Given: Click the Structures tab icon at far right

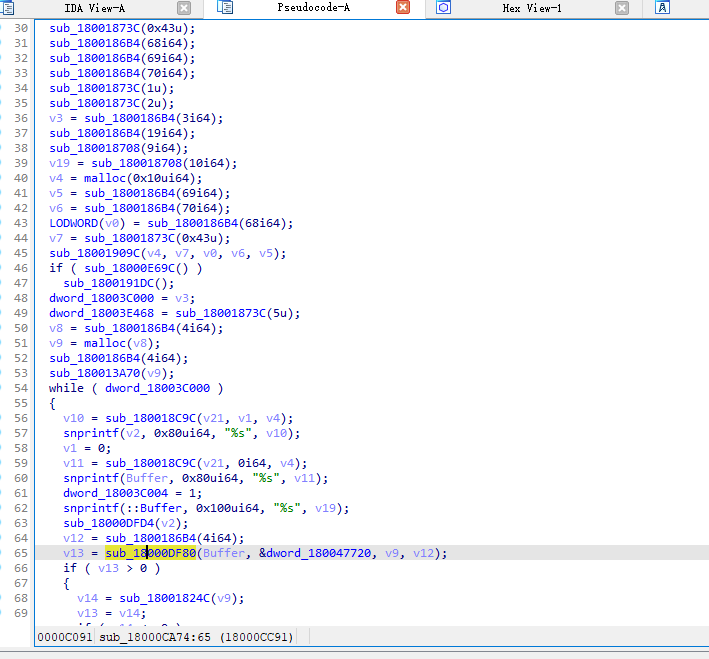Looking at the screenshot, I should pyautogui.click(x=662, y=7).
